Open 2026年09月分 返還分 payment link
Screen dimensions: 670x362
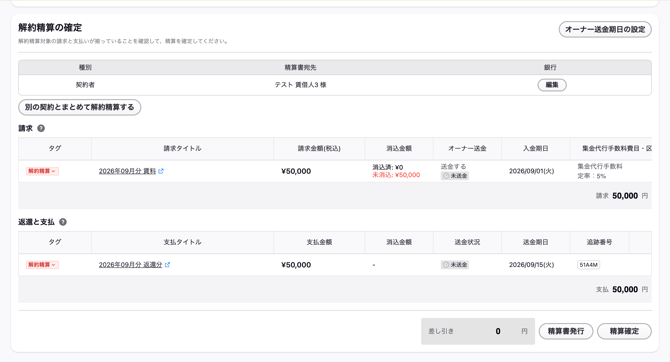130,265
